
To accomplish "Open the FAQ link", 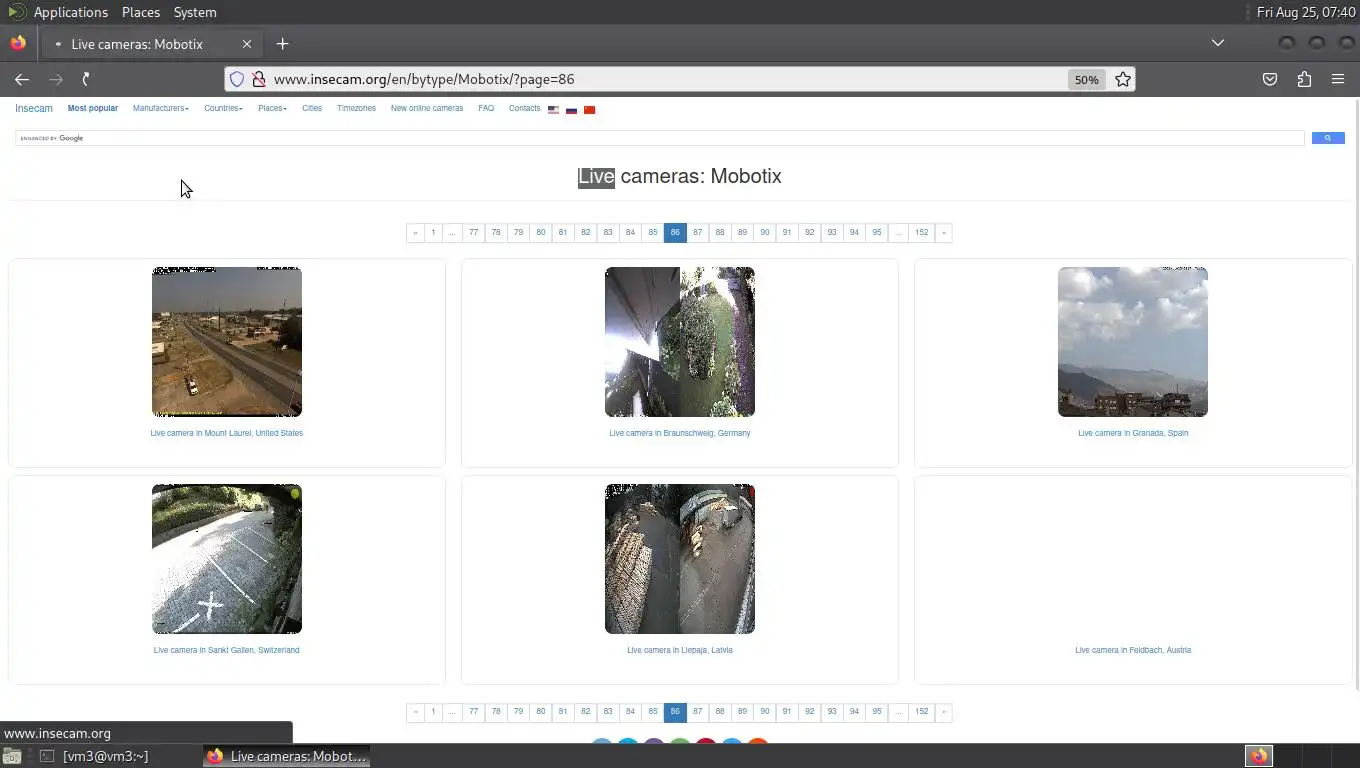I will [x=486, y=108].
